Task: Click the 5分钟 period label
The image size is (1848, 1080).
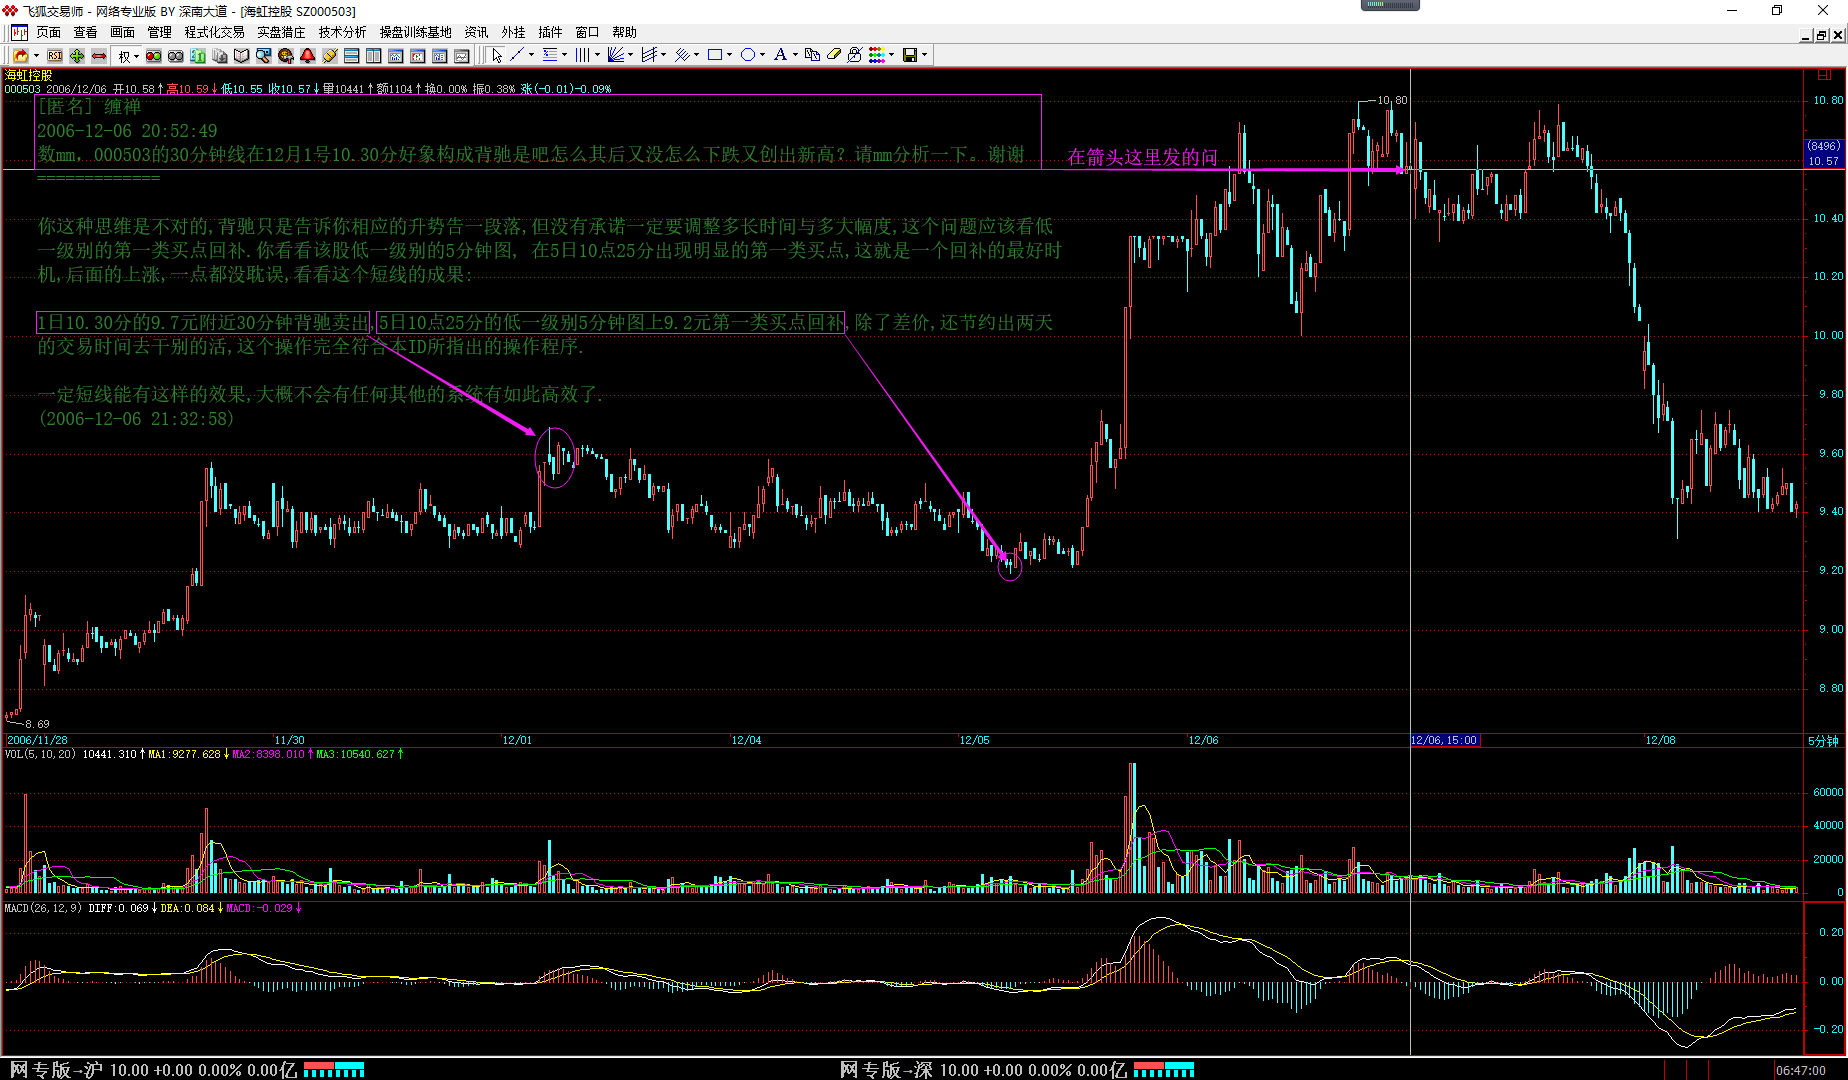Action: [1822, 741]
